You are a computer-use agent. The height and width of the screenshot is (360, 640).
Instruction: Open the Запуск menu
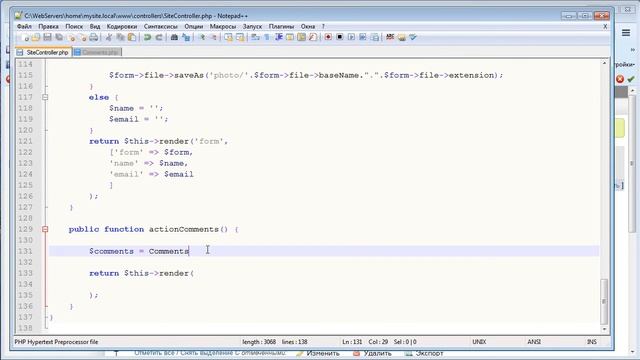252,26
